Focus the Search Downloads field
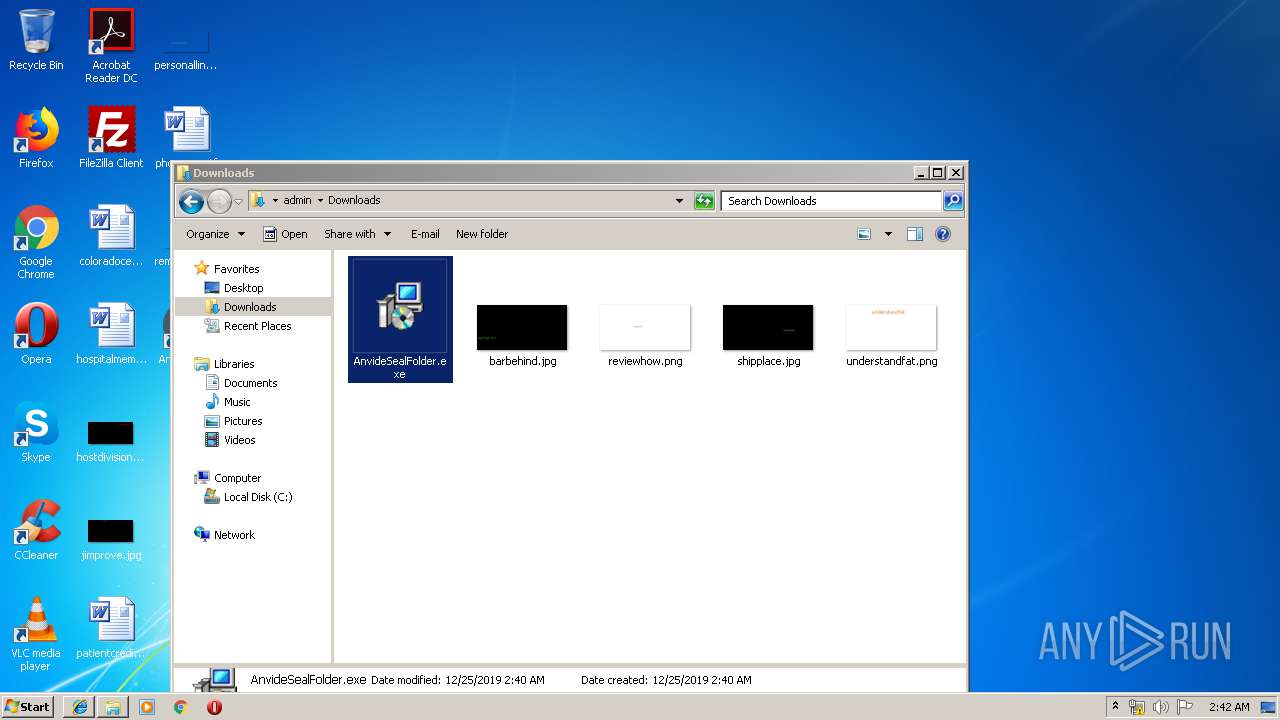Image resolution: width=1280 pixels, height=720 pixels. (831, 201)
